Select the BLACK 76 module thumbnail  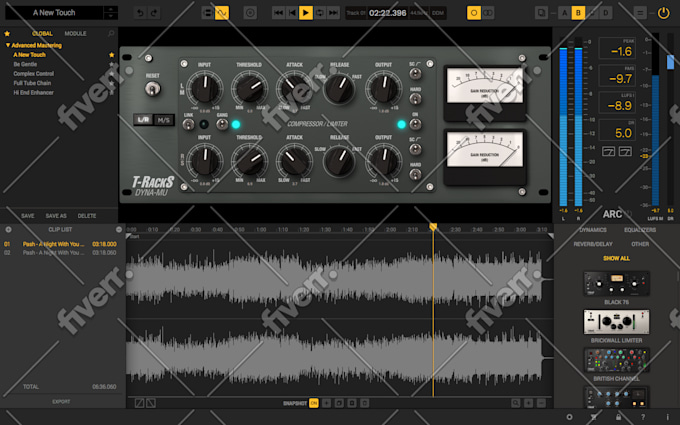click(x=616, y=284)
